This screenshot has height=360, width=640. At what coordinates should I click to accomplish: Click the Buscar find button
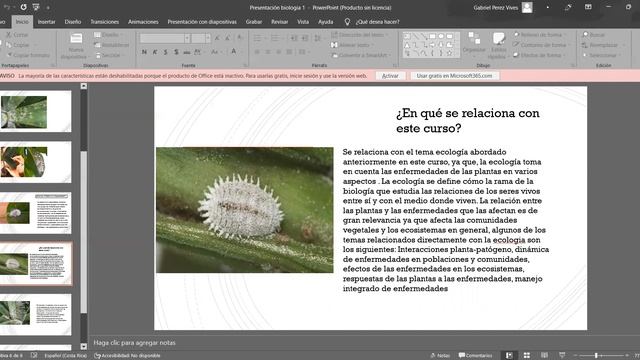(594, 35)
